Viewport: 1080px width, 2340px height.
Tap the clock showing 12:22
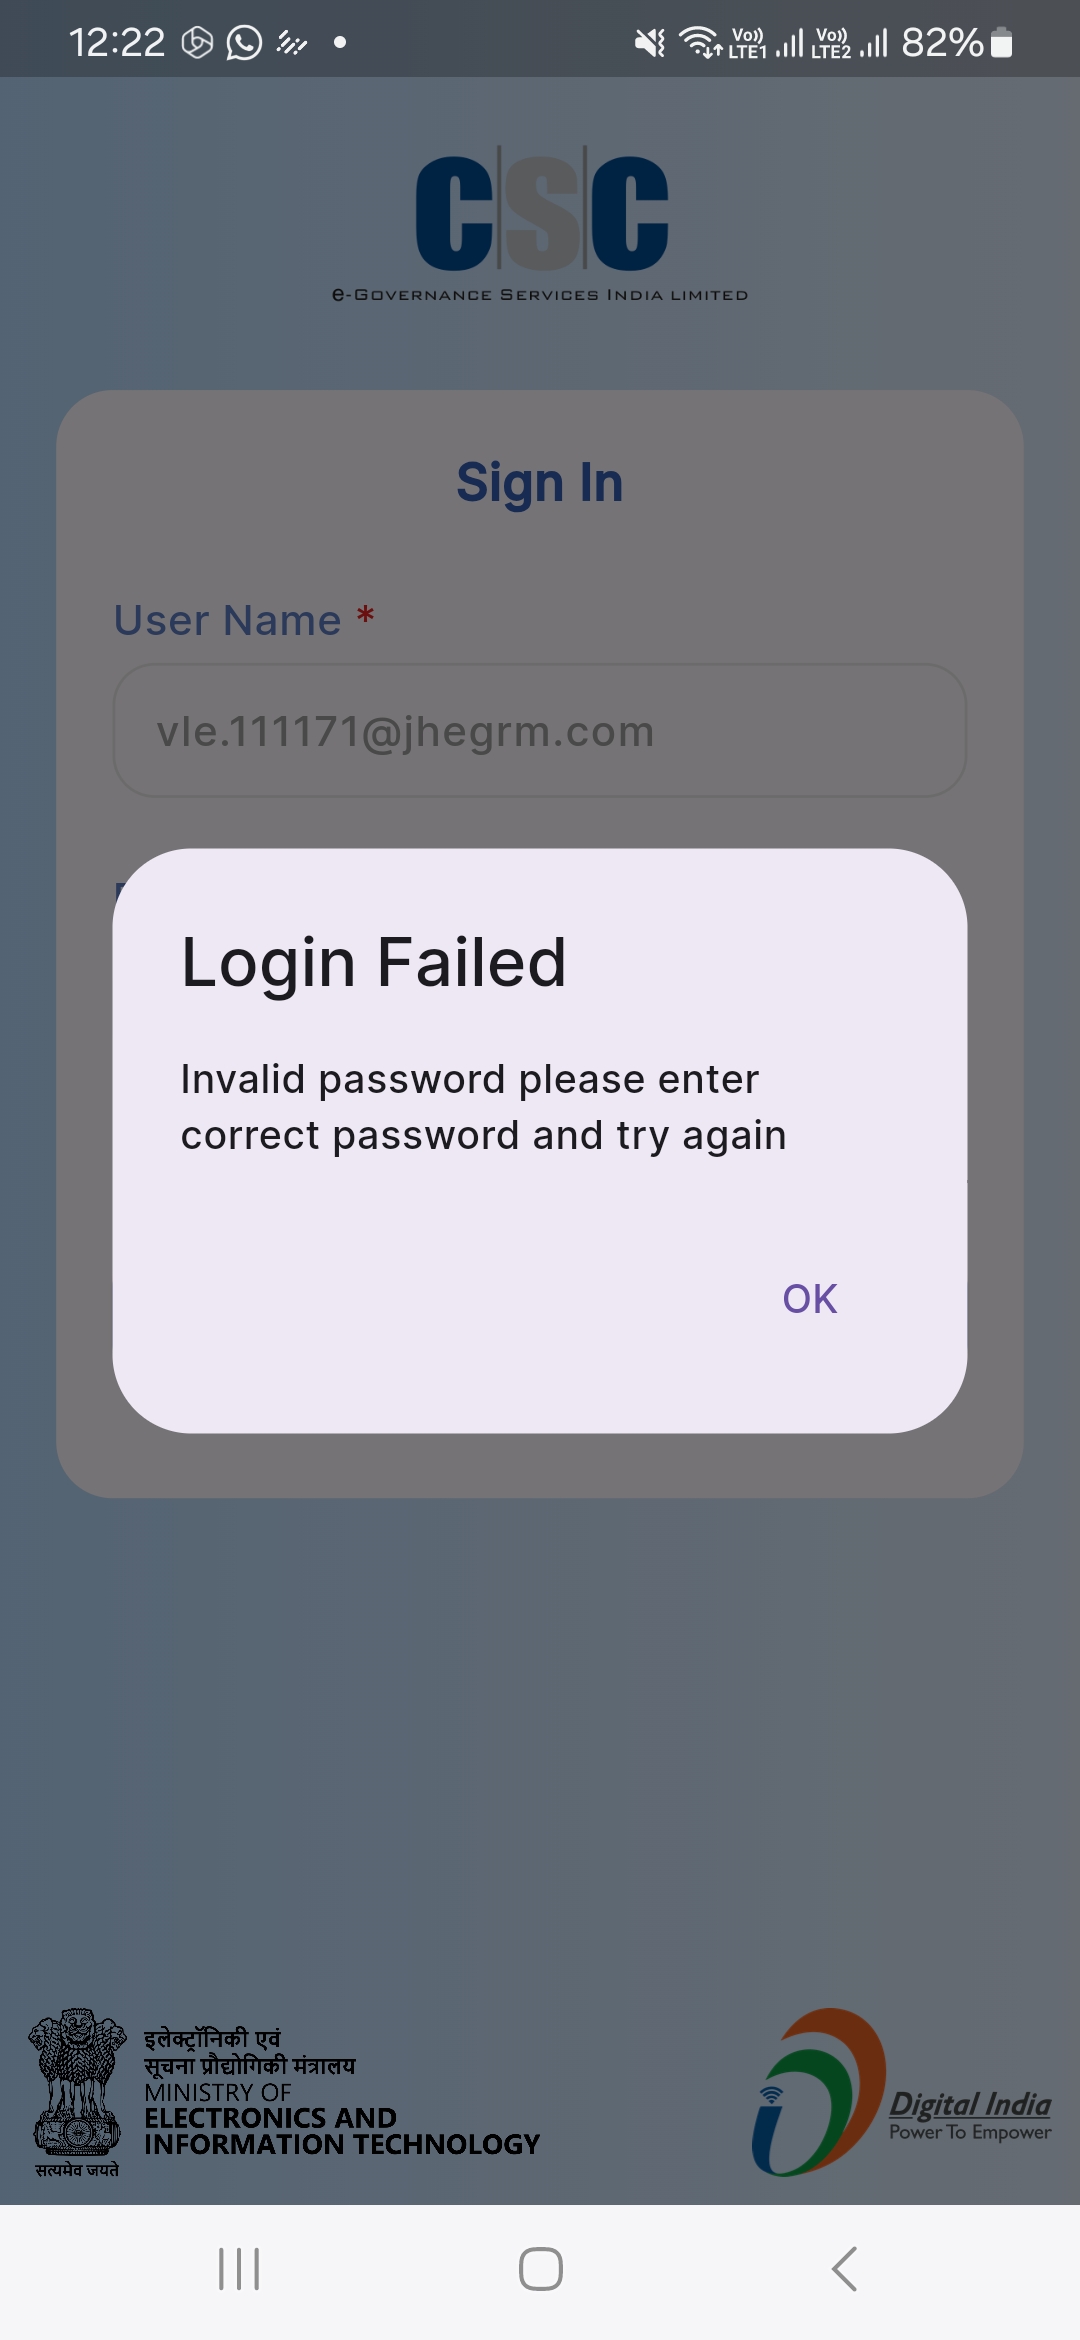pyautogui.click(x=117, y=43)
